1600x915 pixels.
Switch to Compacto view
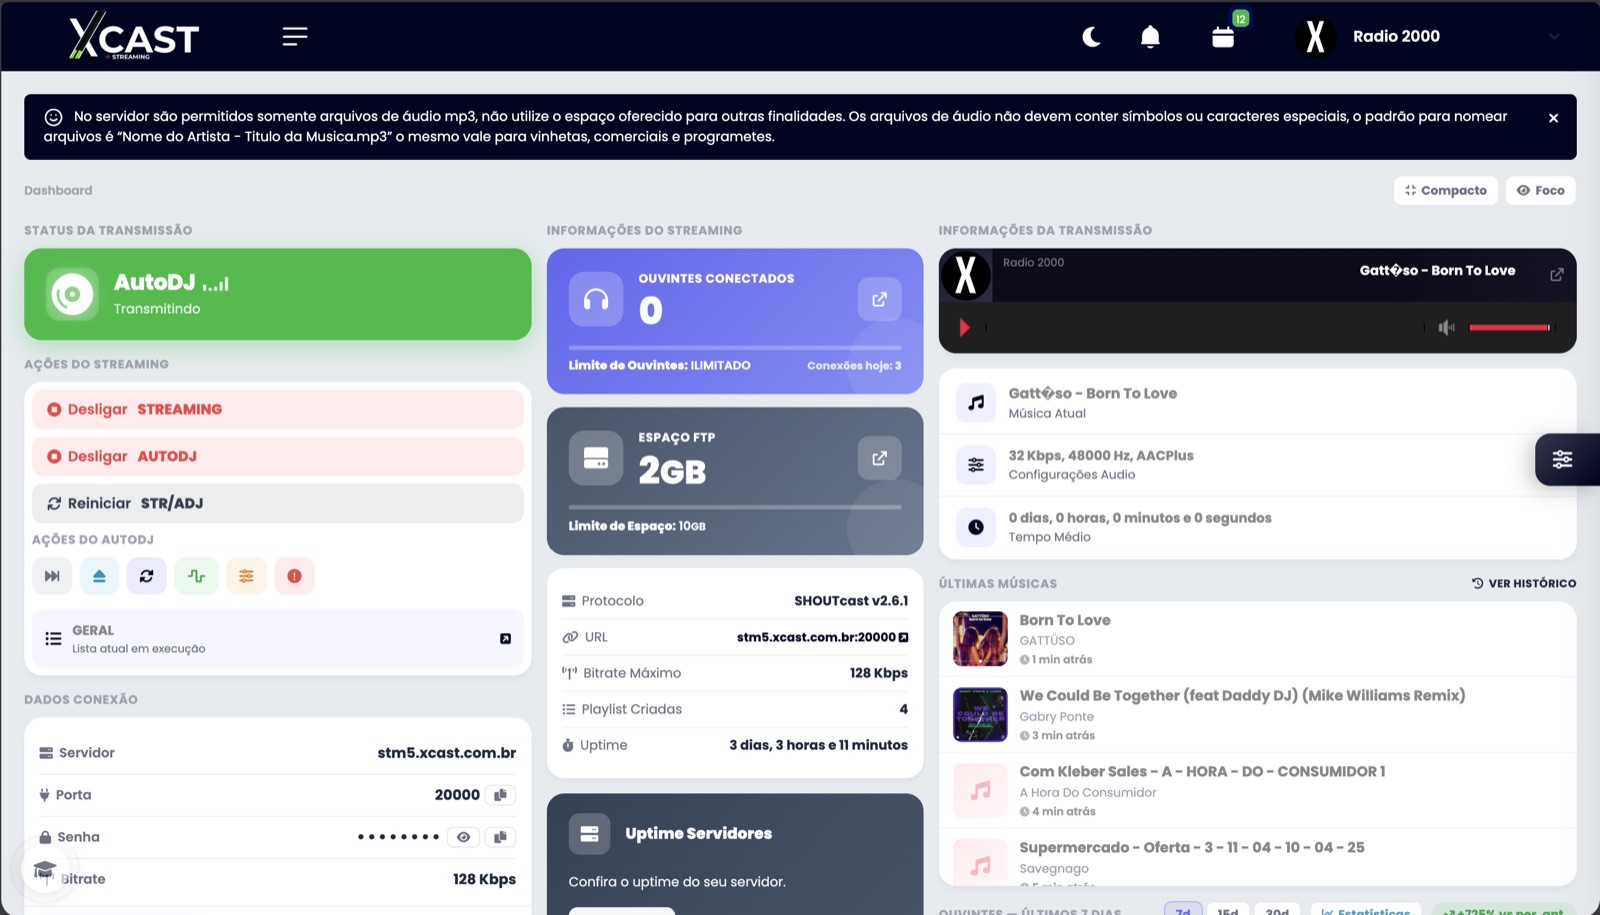[x=1445, y=190]
